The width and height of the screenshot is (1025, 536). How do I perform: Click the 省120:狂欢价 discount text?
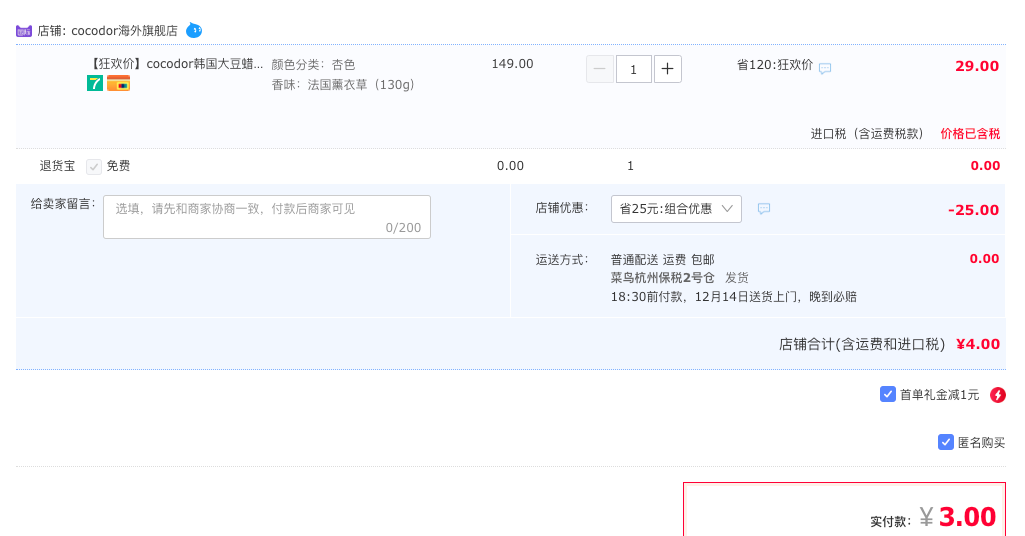click(x=775, y=65)
